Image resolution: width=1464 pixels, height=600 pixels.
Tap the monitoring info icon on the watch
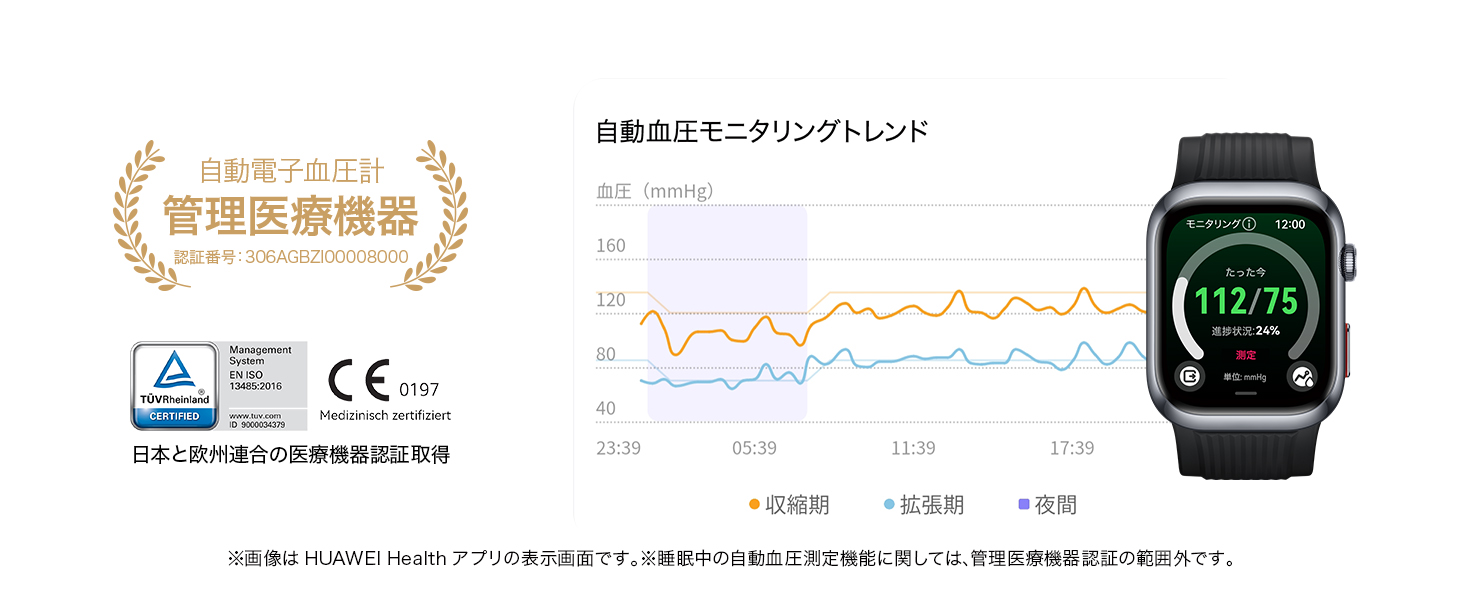point(1249,224)
